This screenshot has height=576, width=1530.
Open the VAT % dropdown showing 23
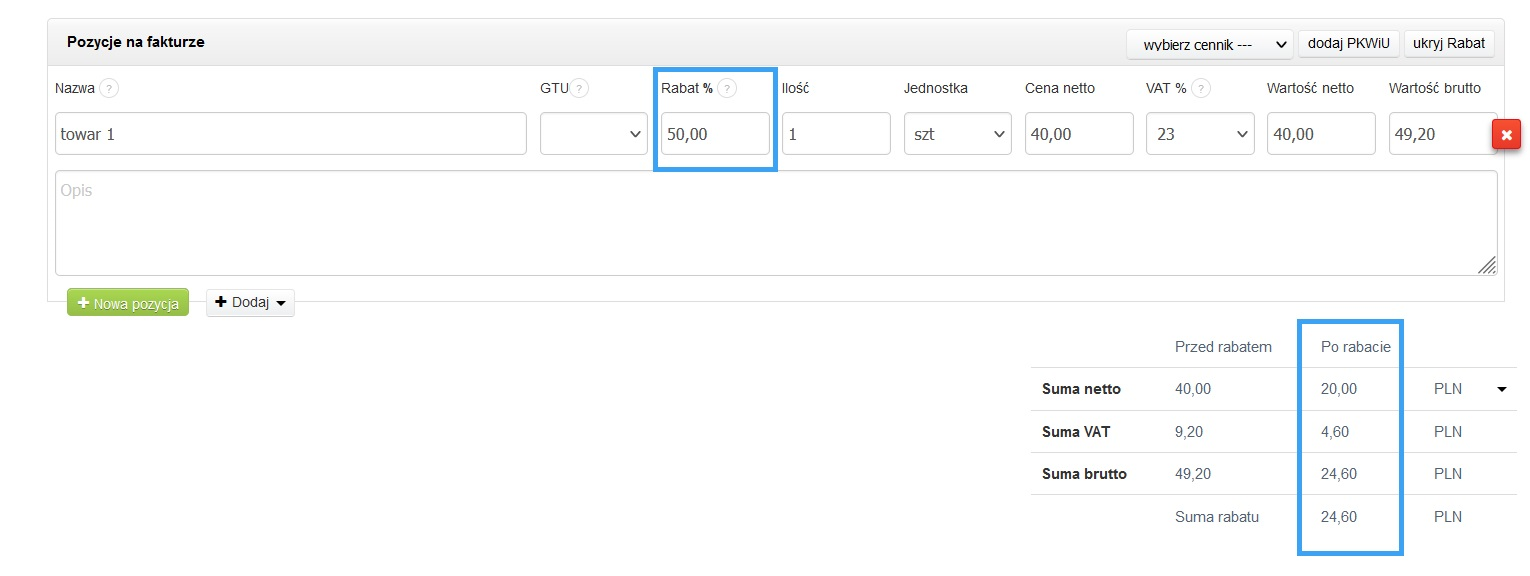pos(1200,134)
